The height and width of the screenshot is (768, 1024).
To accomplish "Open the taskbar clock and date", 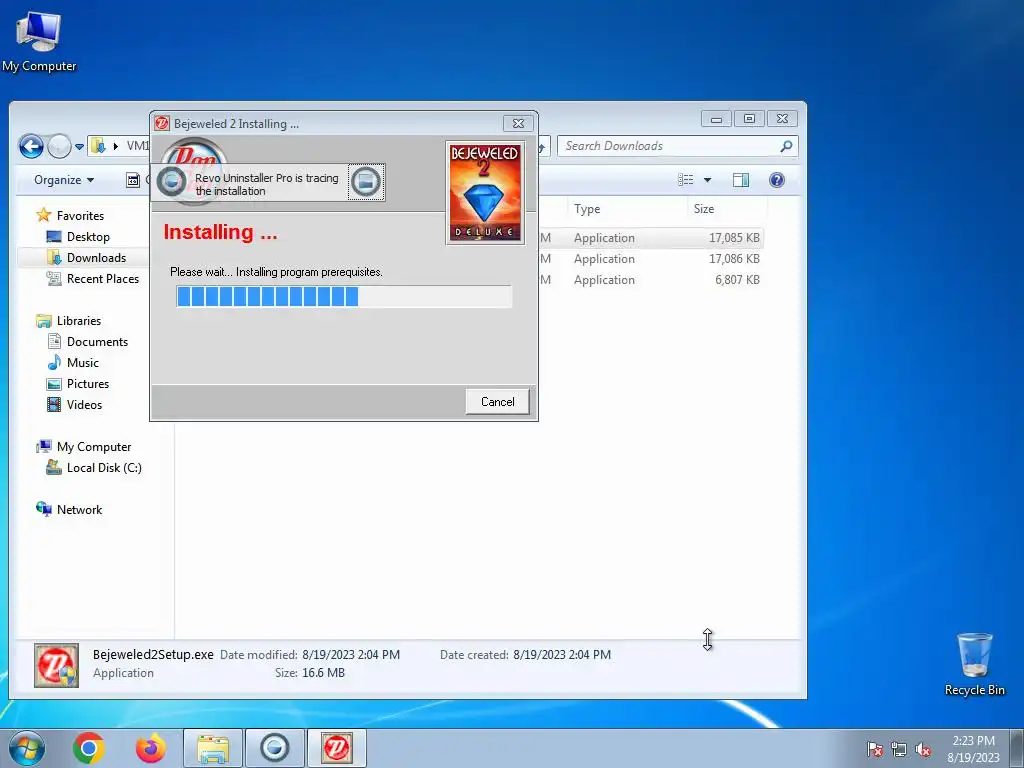I will (x=973, y=749).
